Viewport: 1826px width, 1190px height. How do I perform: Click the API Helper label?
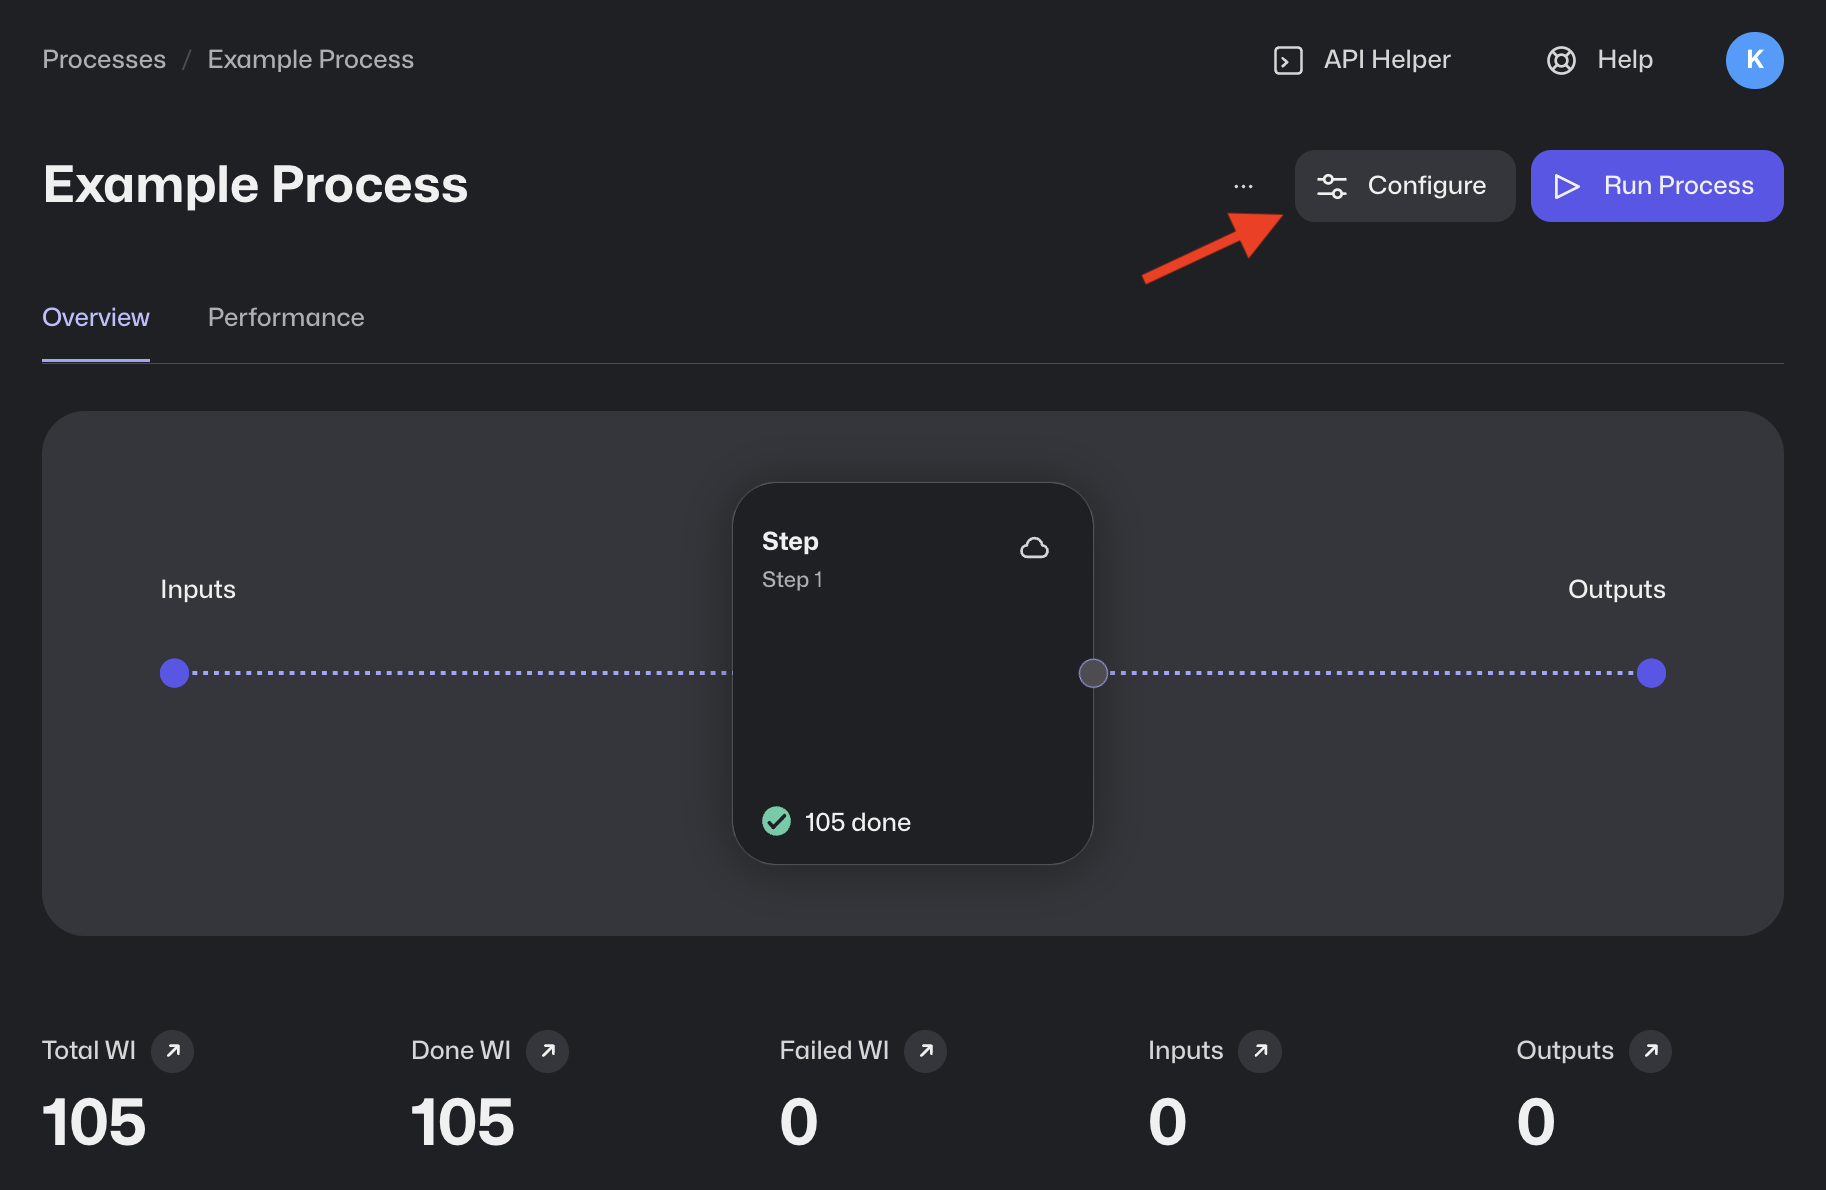click(x=1387, y=60)
